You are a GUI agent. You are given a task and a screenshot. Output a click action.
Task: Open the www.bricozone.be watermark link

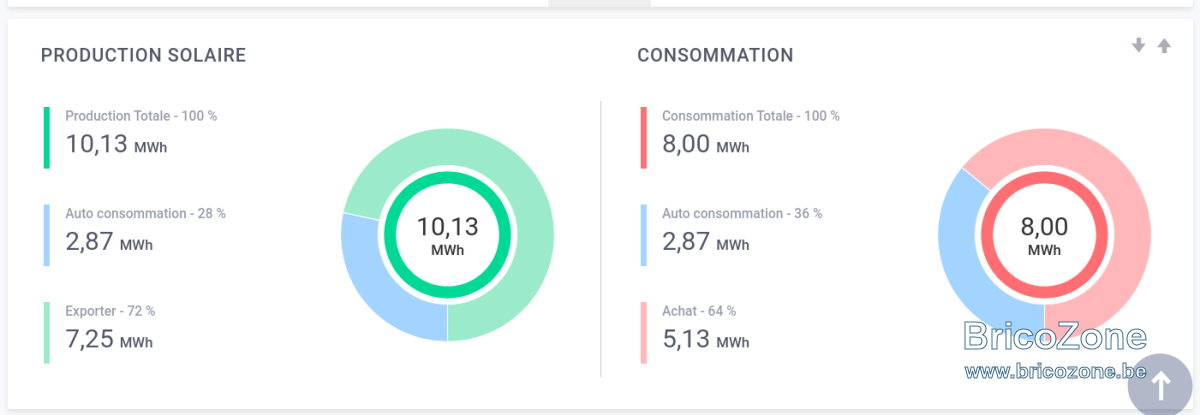1055,372
